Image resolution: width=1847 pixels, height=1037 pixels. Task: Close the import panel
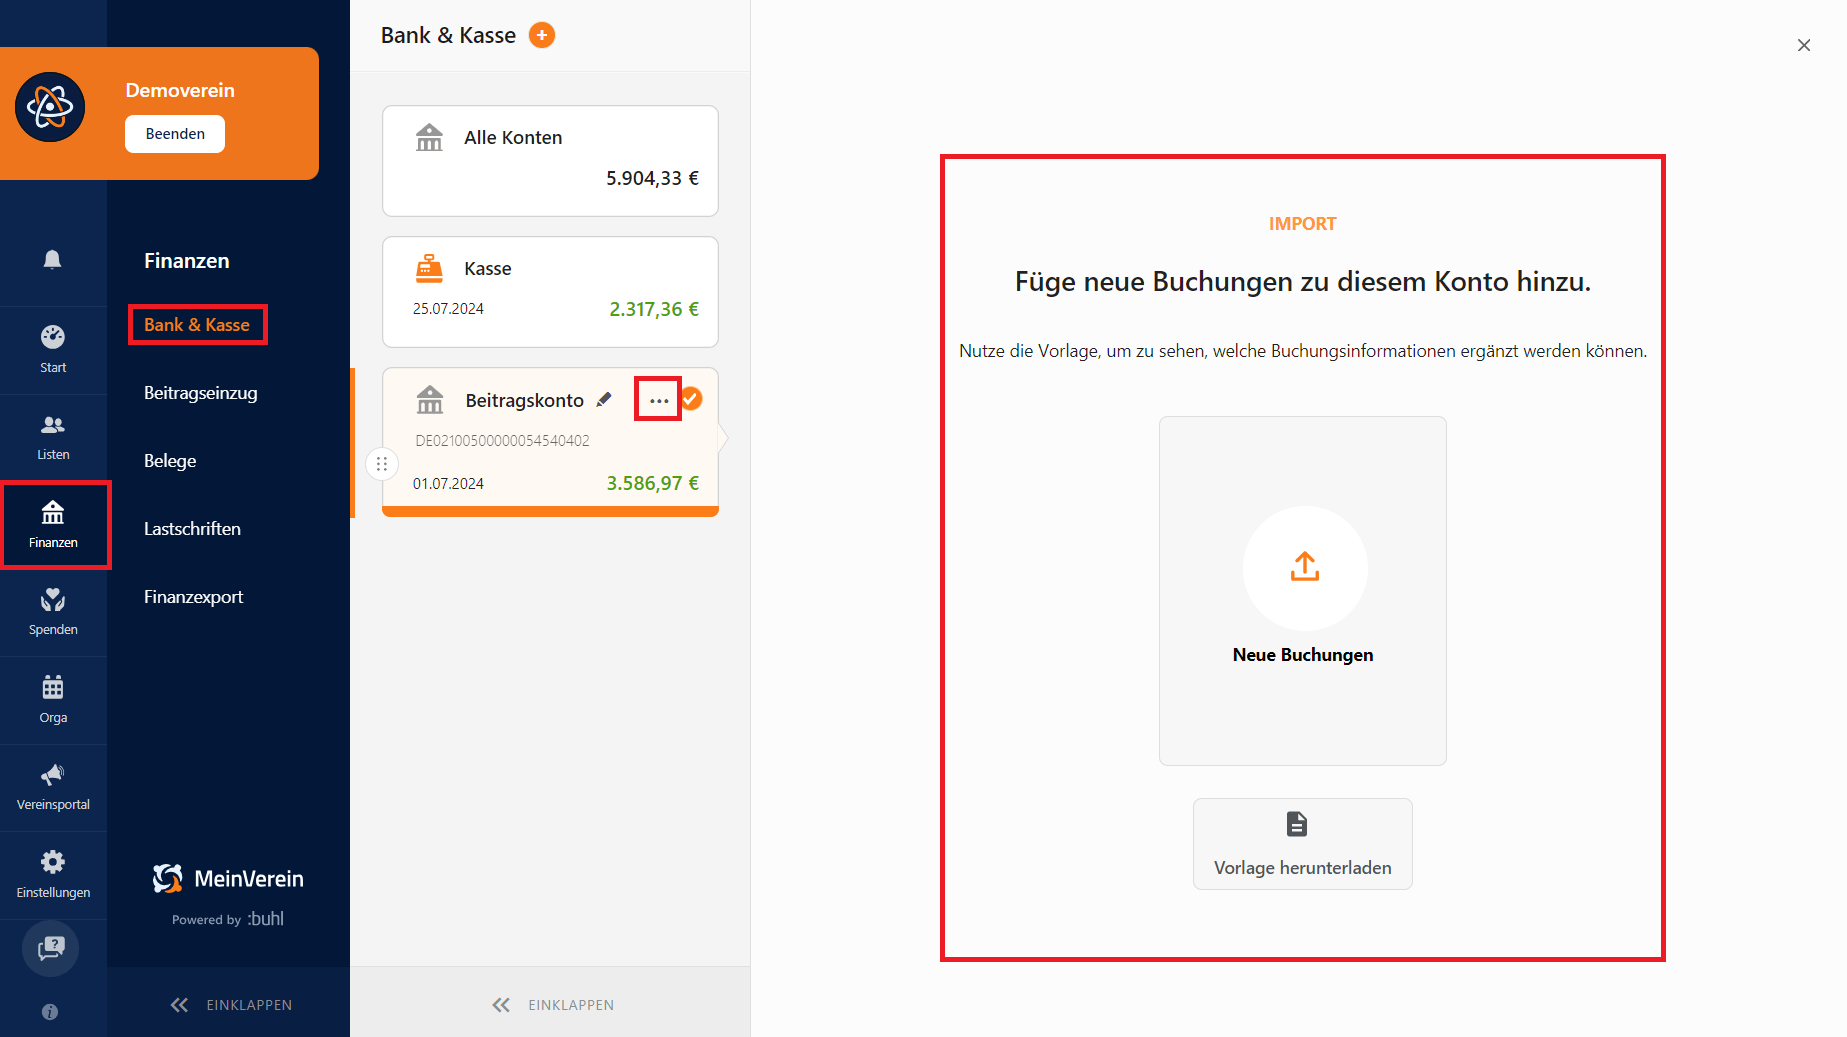point(1804,45)
